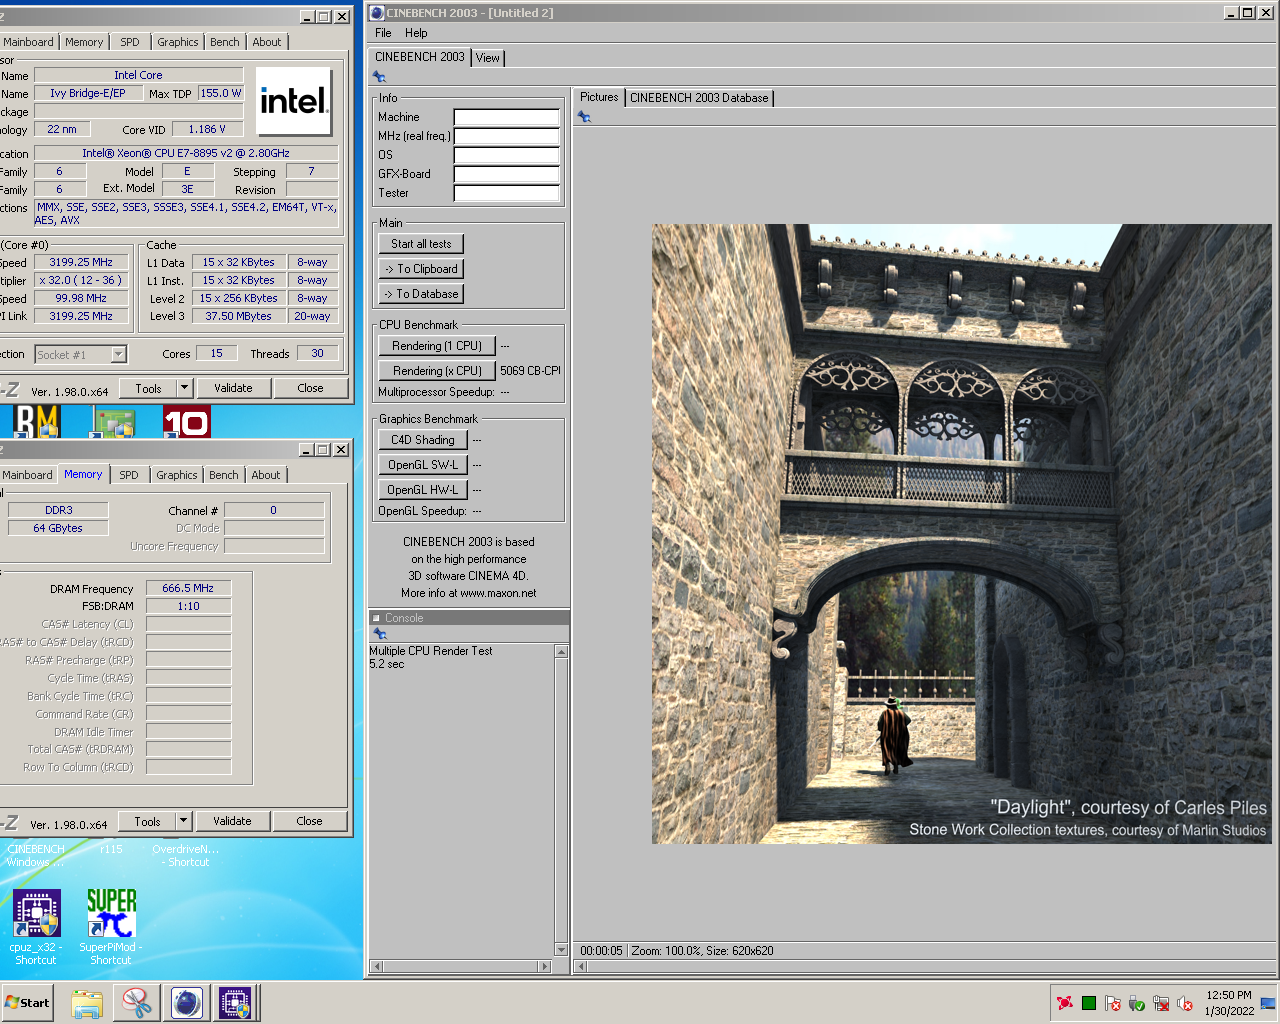Click the green square tray icon
Viewport: 1280px width, 1024px height.
point(1089,1003)
